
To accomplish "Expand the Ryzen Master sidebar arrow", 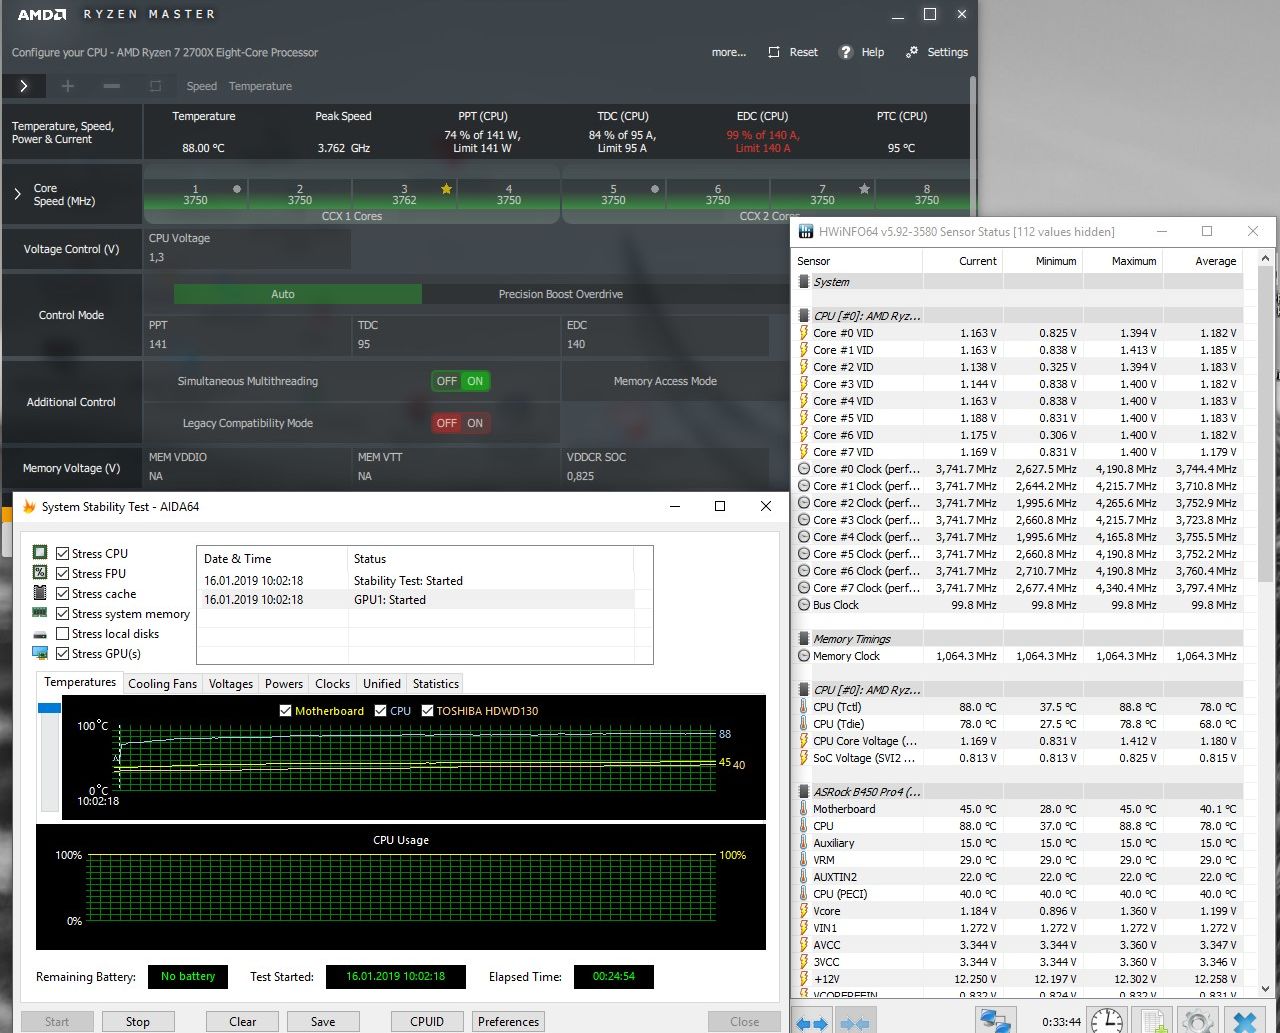I will [x=24, y=86].
